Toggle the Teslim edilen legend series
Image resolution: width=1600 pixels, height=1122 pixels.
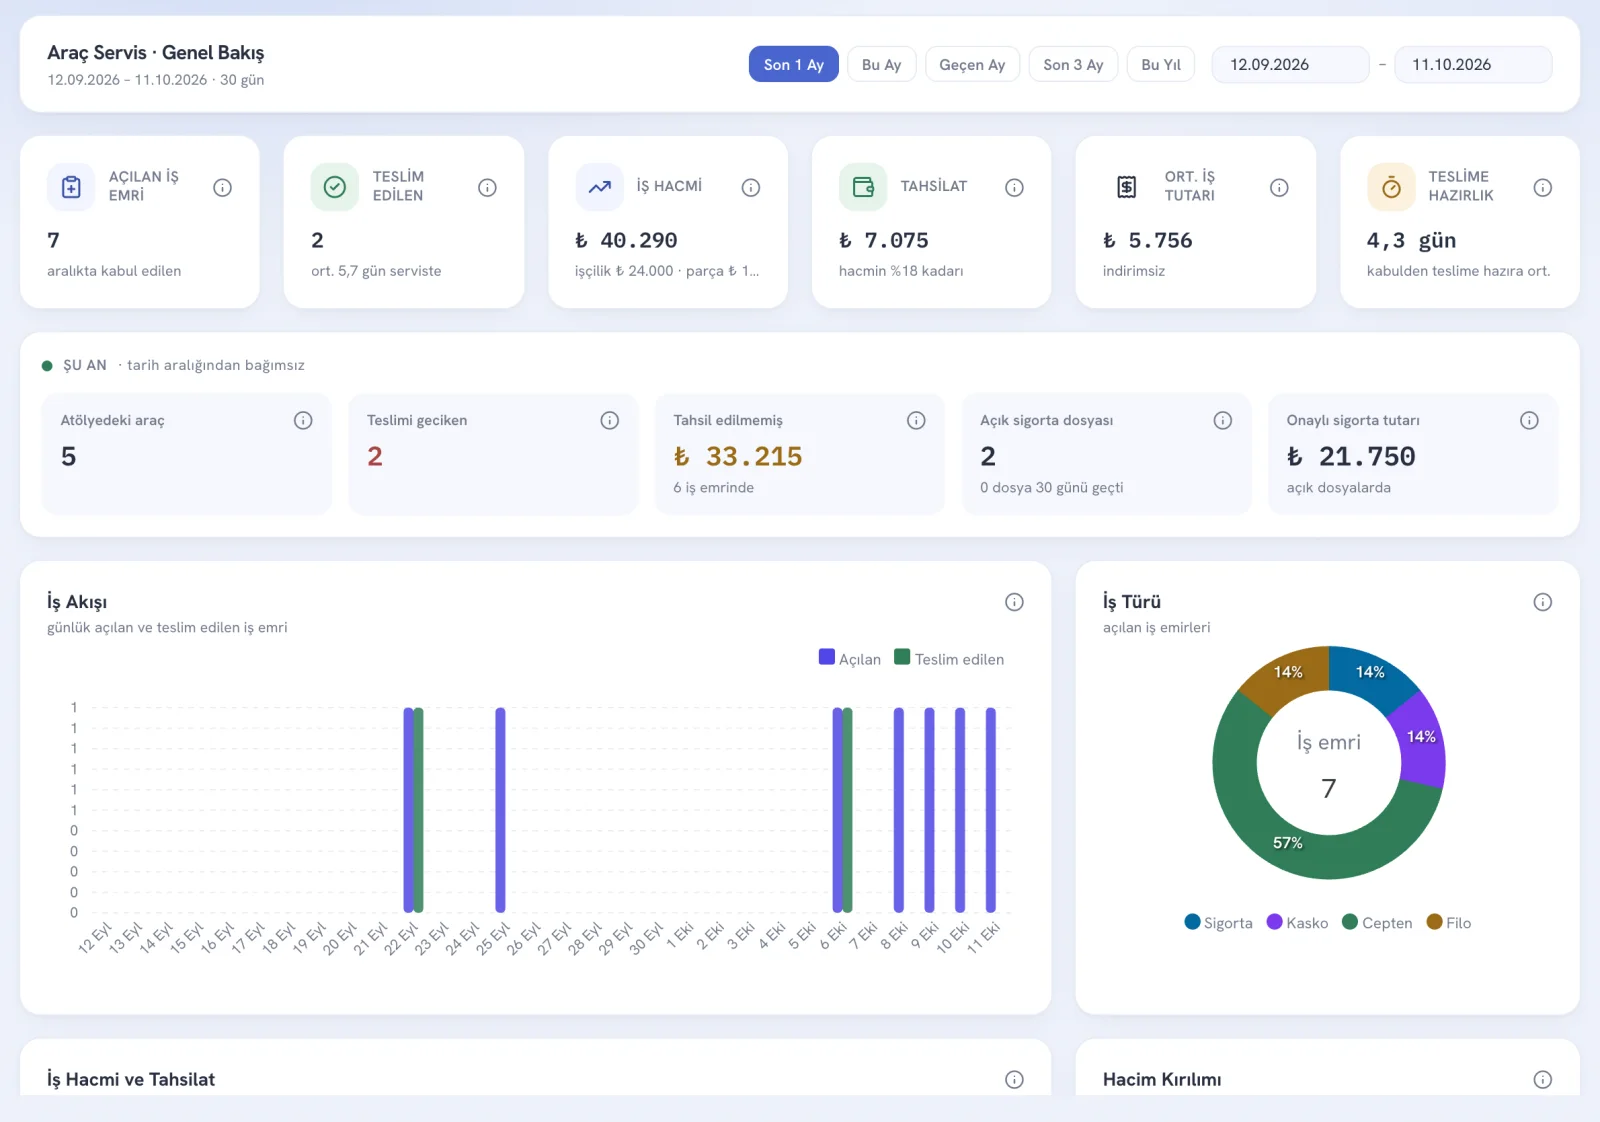[949, 658]
